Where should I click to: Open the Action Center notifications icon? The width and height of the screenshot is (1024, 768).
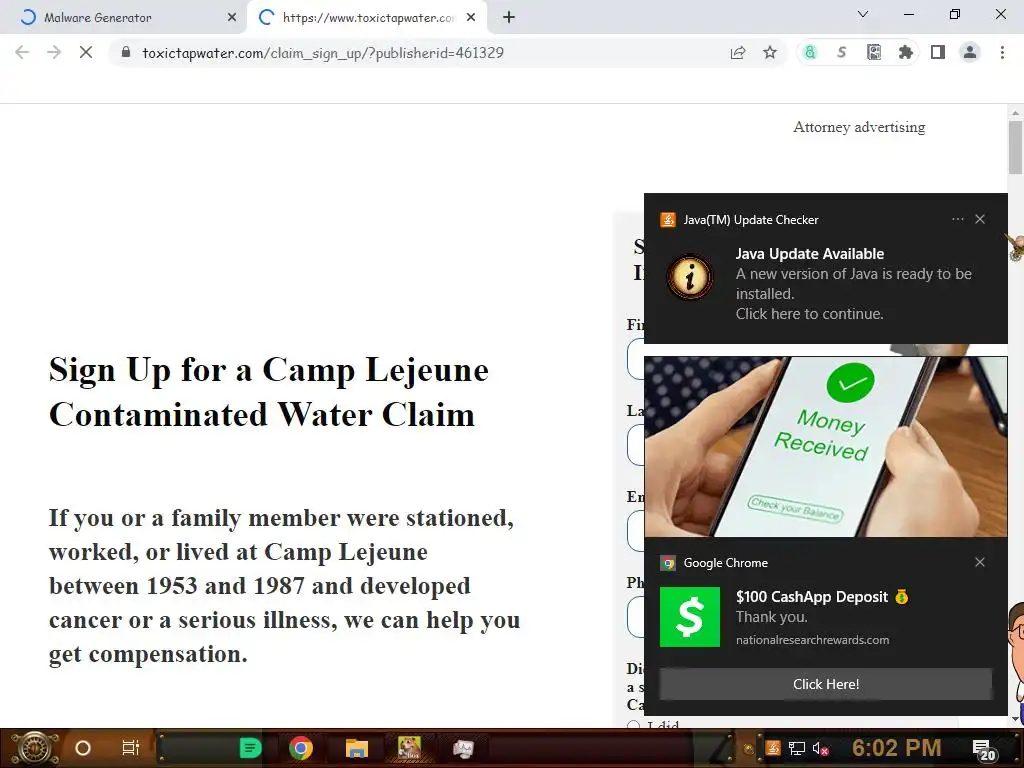click(984, 750)
